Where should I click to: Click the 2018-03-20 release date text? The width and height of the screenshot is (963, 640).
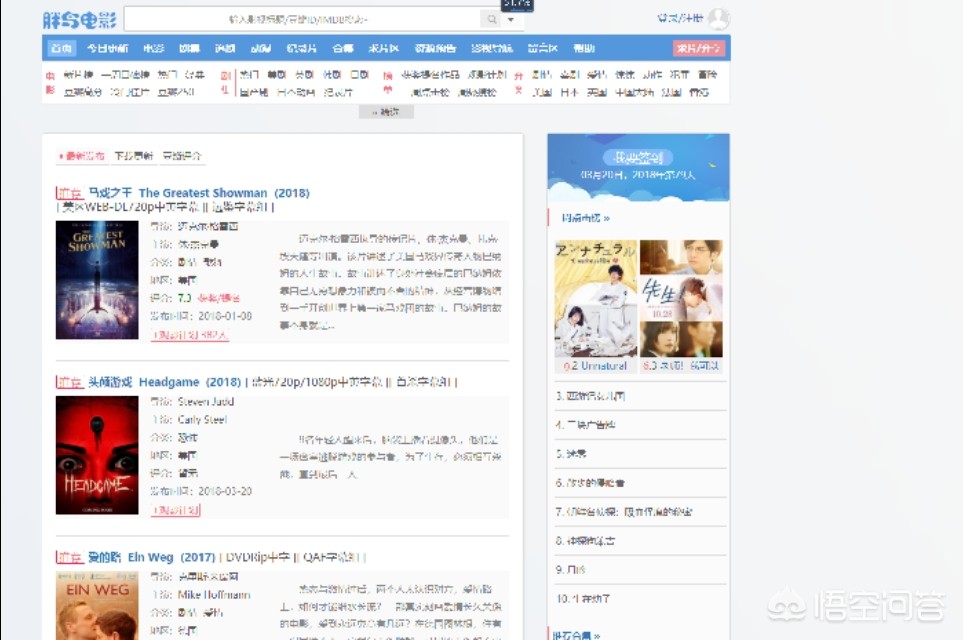(225, 491)
